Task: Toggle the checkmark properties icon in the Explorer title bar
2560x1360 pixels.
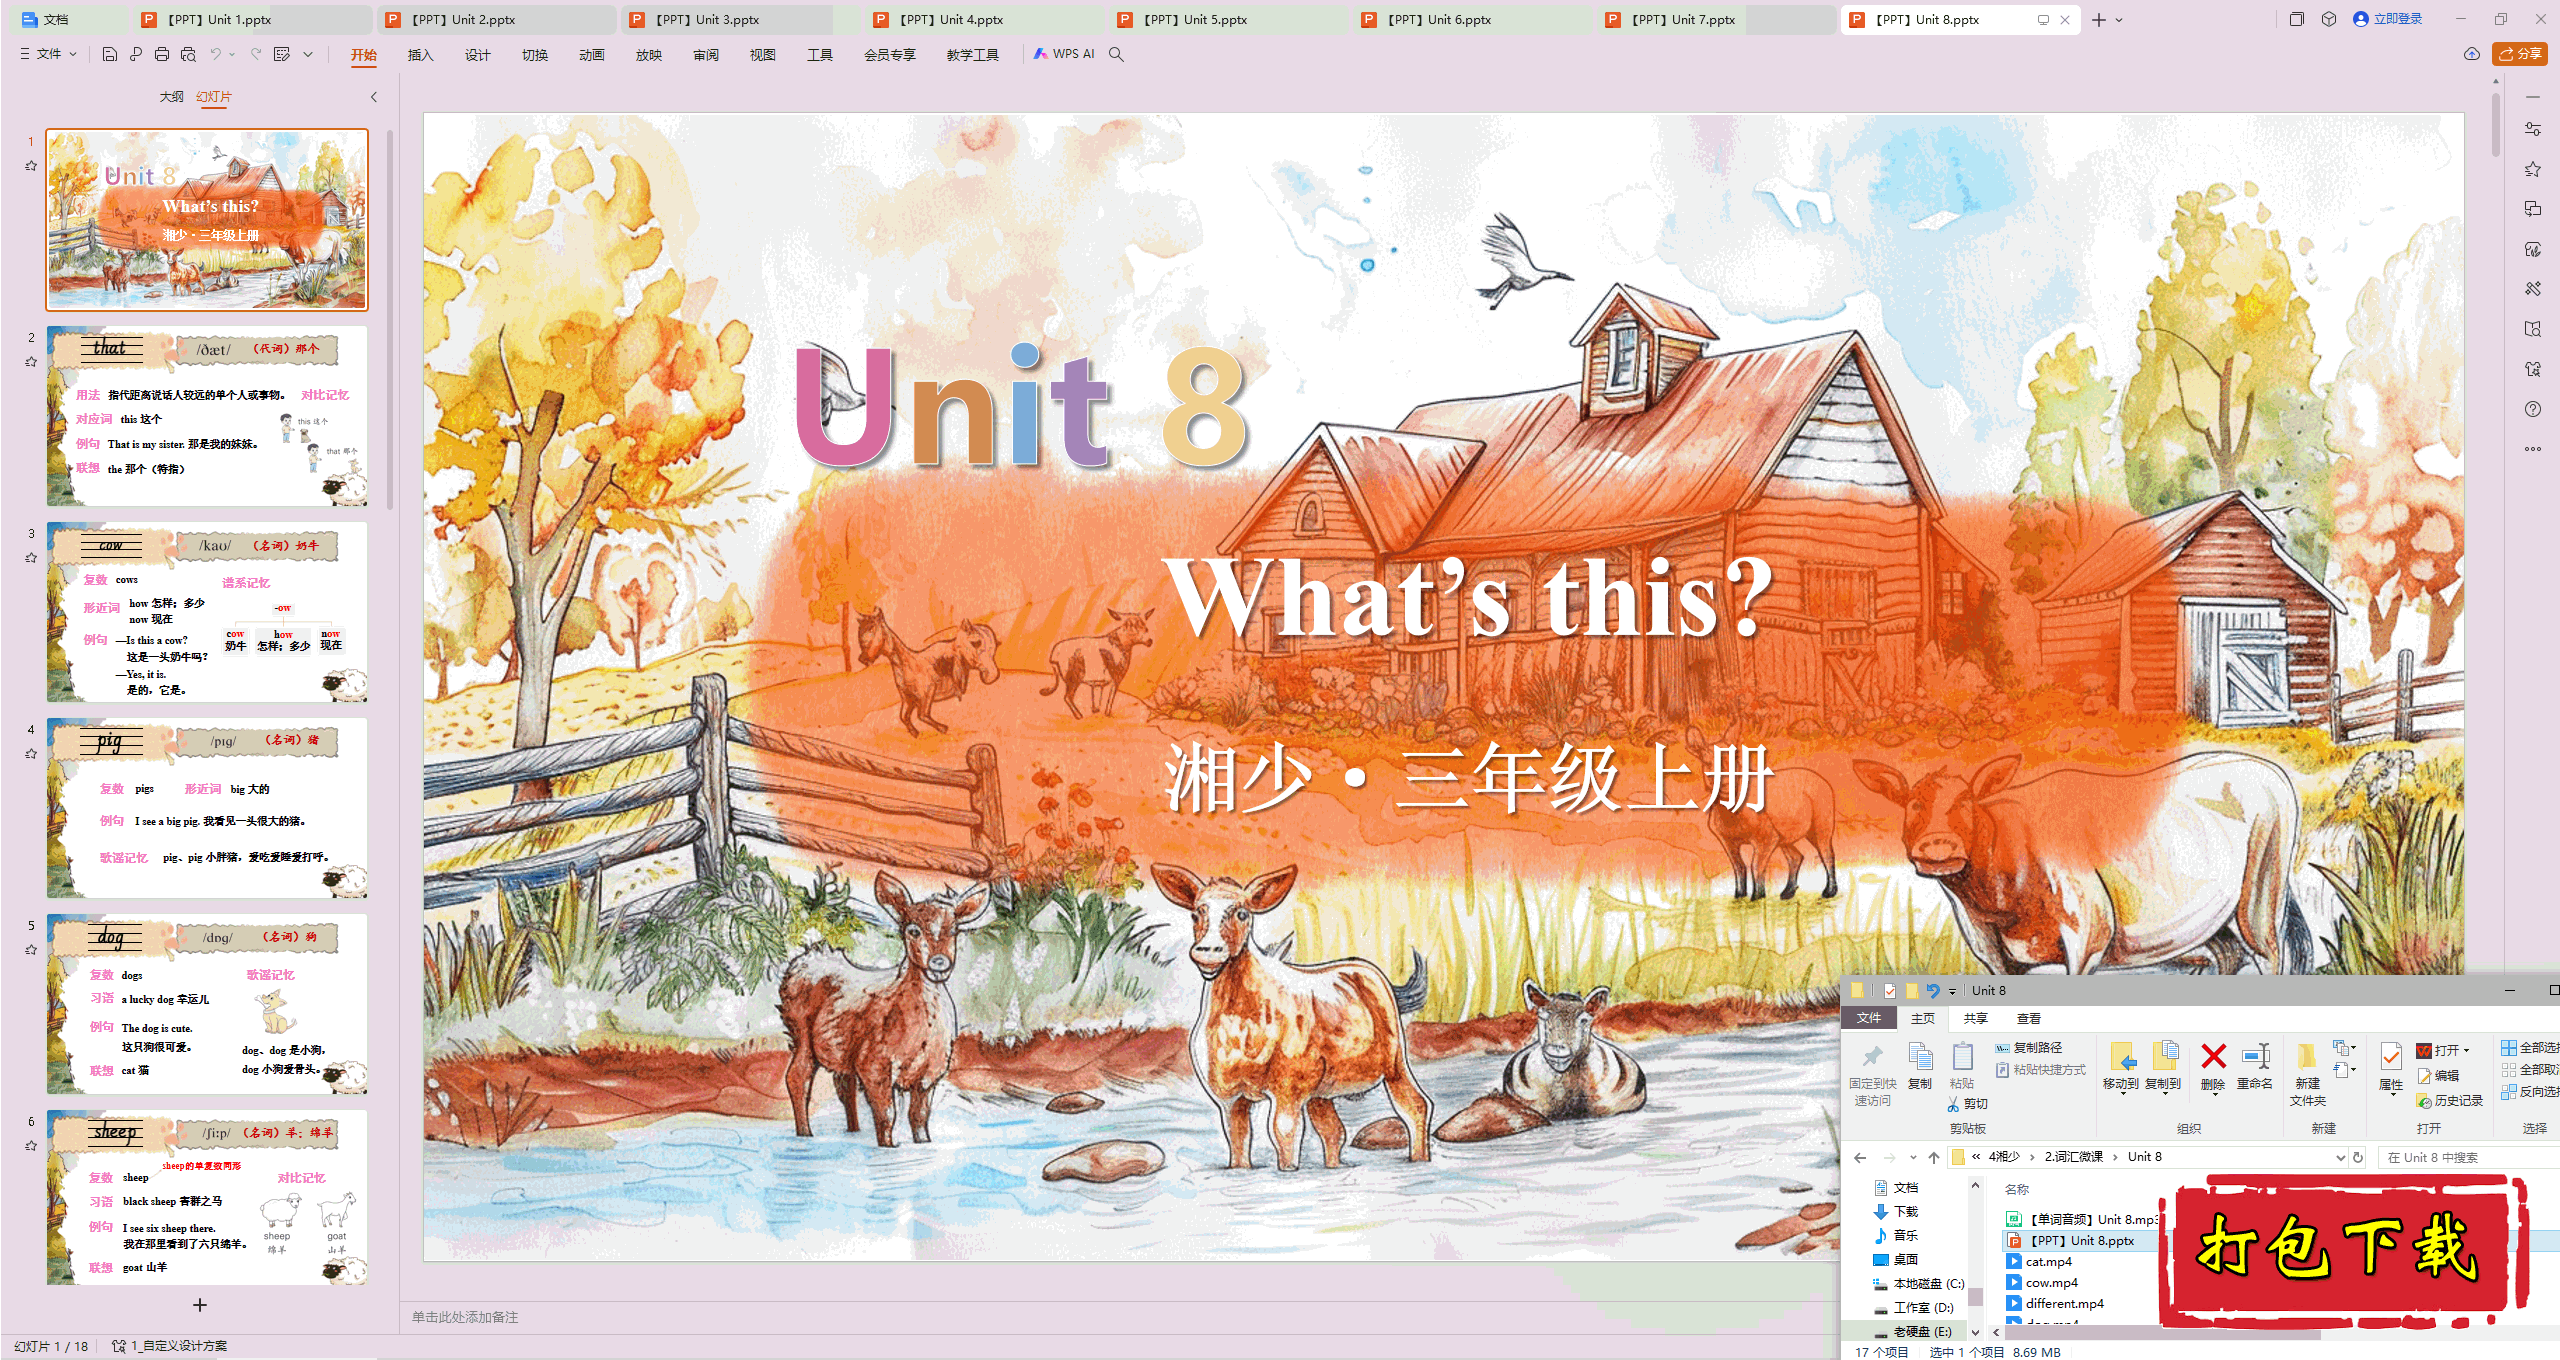Action: (1889, 991)
